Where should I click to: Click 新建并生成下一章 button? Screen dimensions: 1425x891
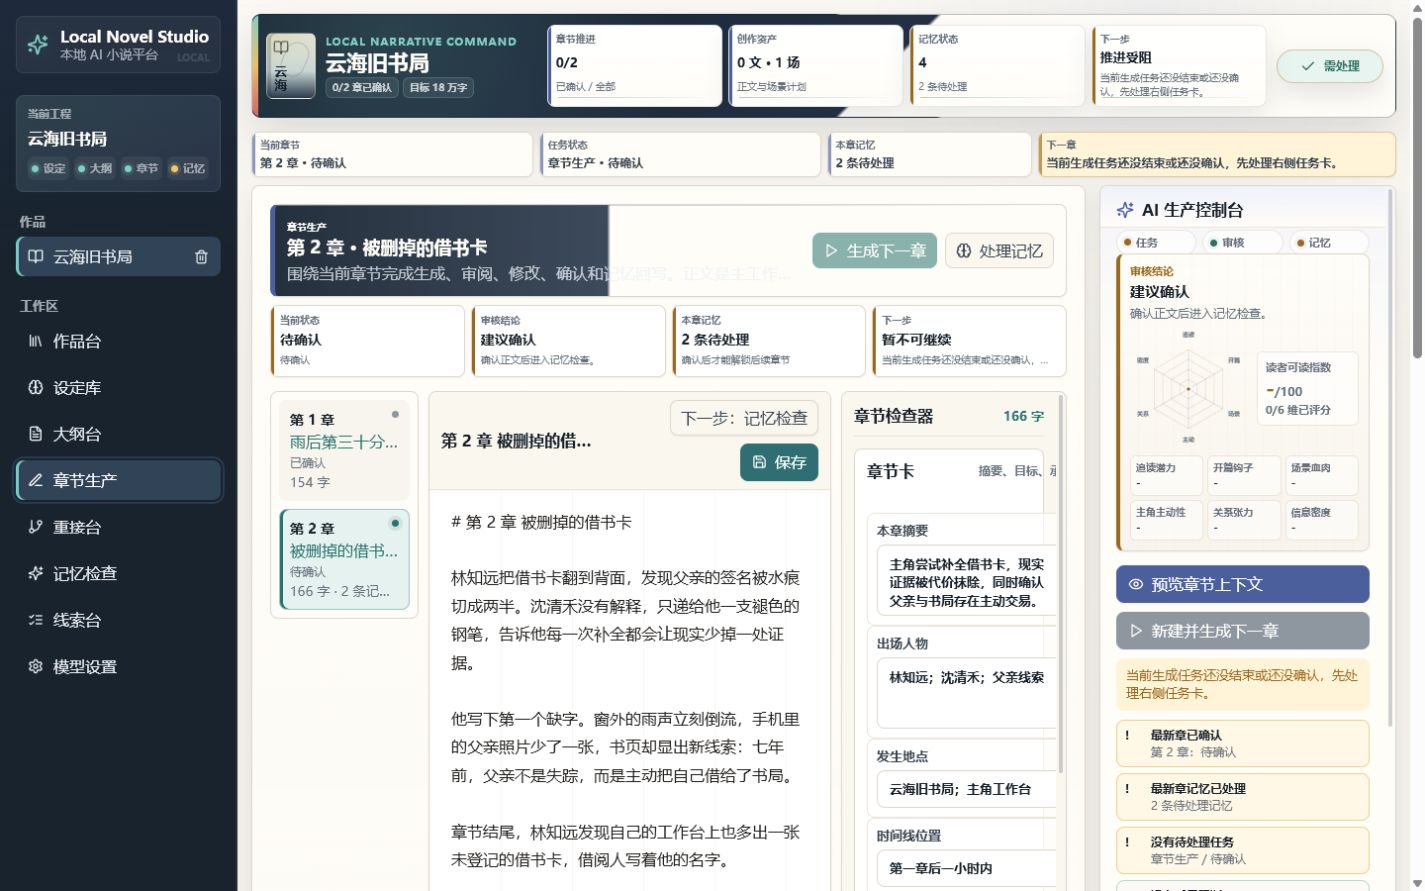tap(1243, 631)
